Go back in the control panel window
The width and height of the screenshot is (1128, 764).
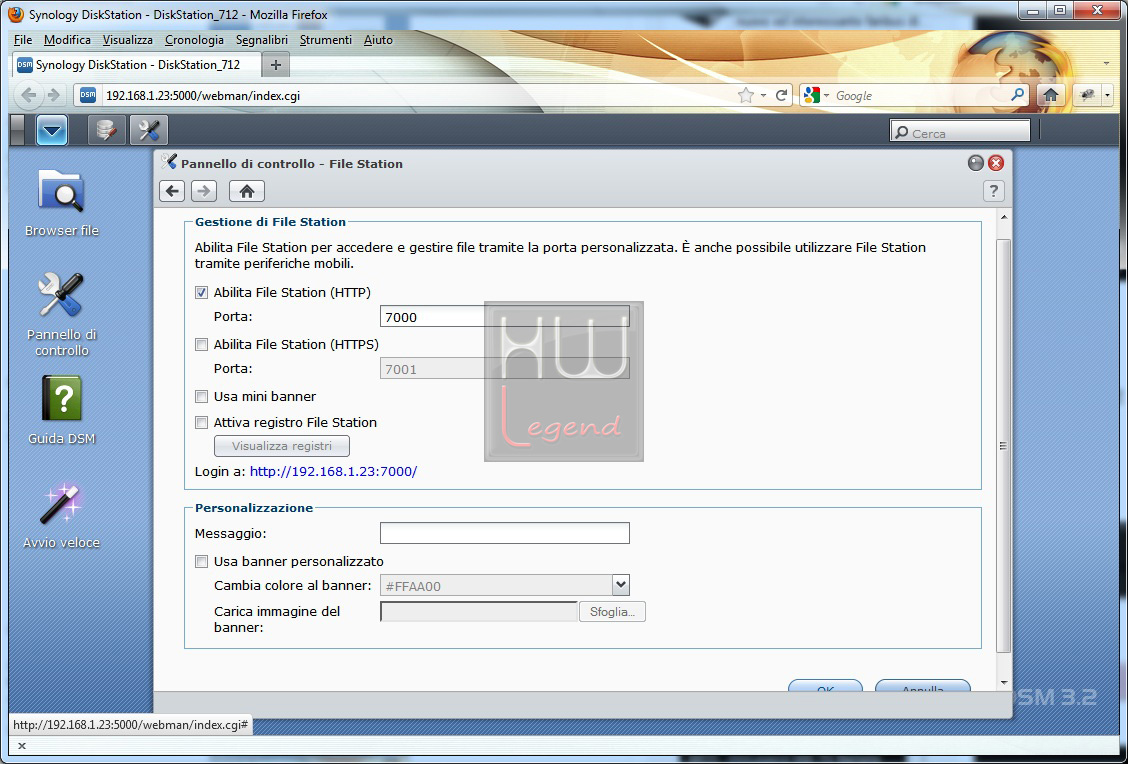pos(172,191)
